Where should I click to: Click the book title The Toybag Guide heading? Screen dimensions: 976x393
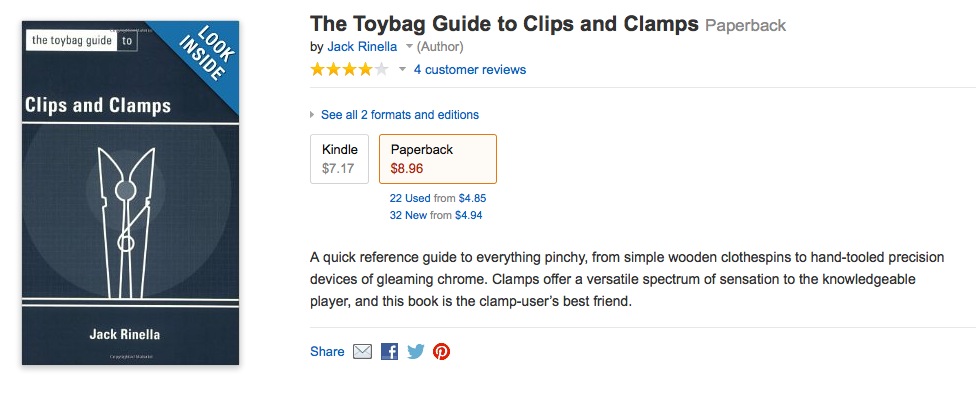pyautogui.click(x=504, y=24)
